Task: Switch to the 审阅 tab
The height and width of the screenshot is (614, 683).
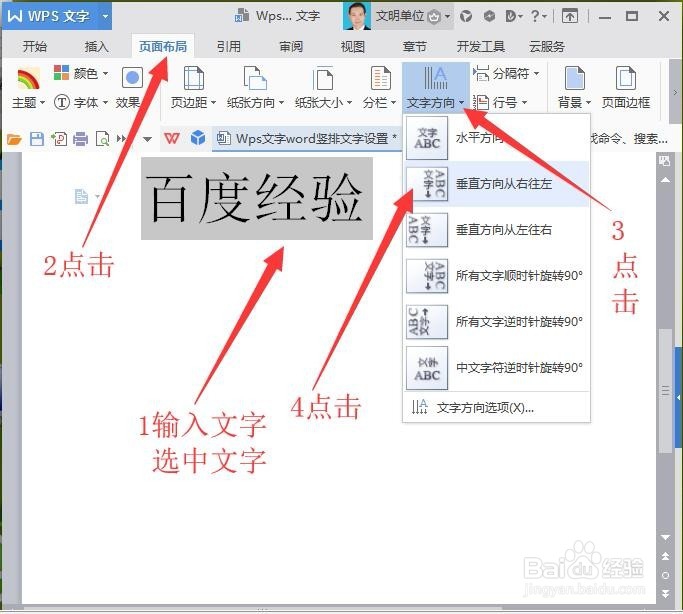Action: click(x=291, y=46)
